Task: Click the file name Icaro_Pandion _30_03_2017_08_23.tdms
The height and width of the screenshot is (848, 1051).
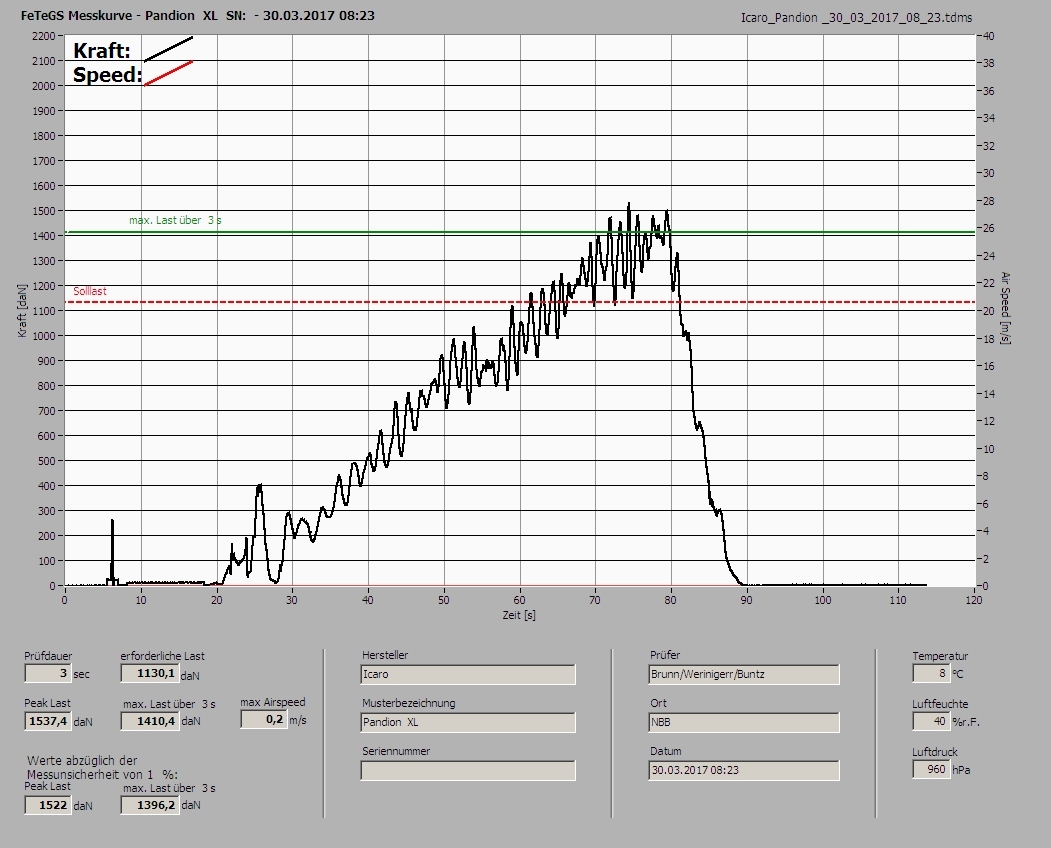Action: point(856,18)
